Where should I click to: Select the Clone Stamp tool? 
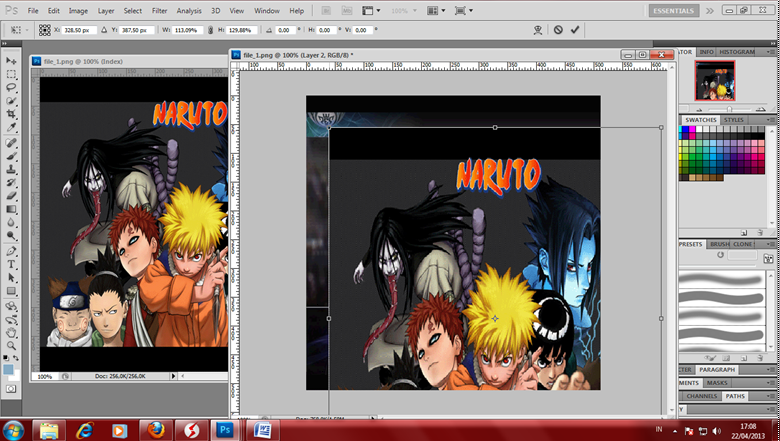(11, 170)
